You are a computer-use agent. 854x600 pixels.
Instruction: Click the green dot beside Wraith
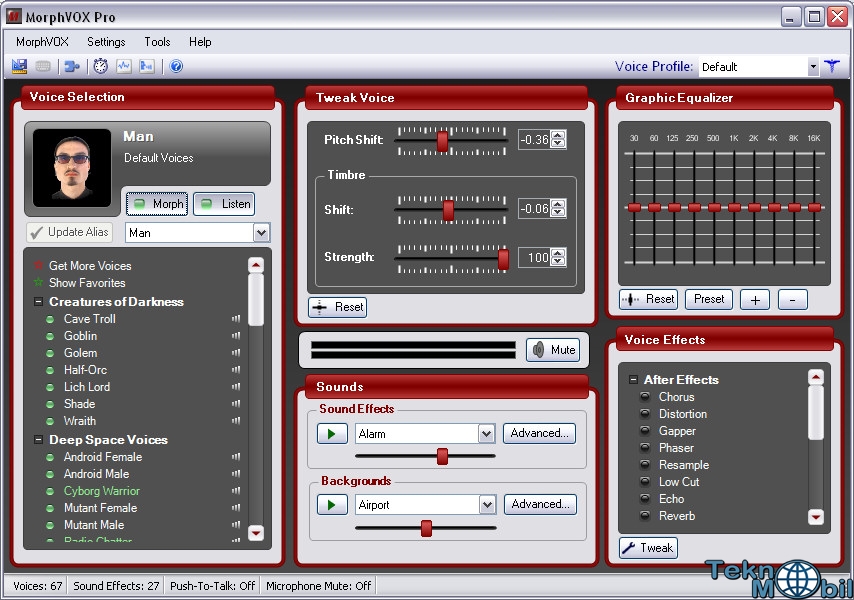click(x=50, y=421)
